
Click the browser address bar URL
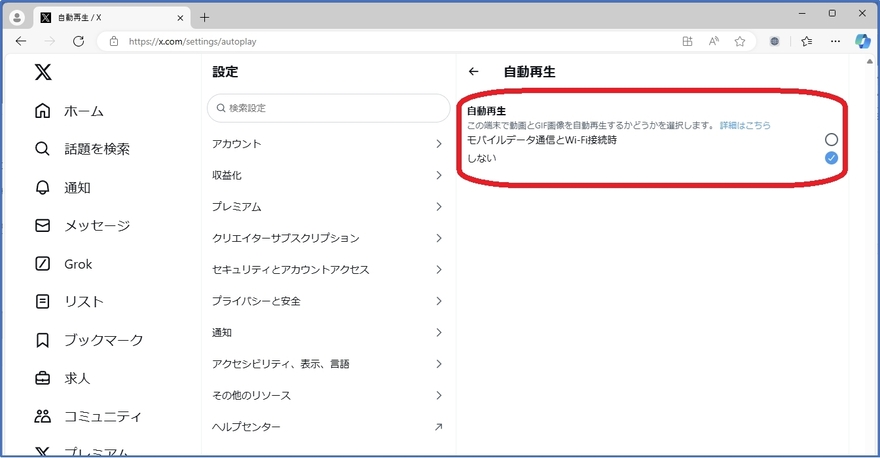point(192,42)
